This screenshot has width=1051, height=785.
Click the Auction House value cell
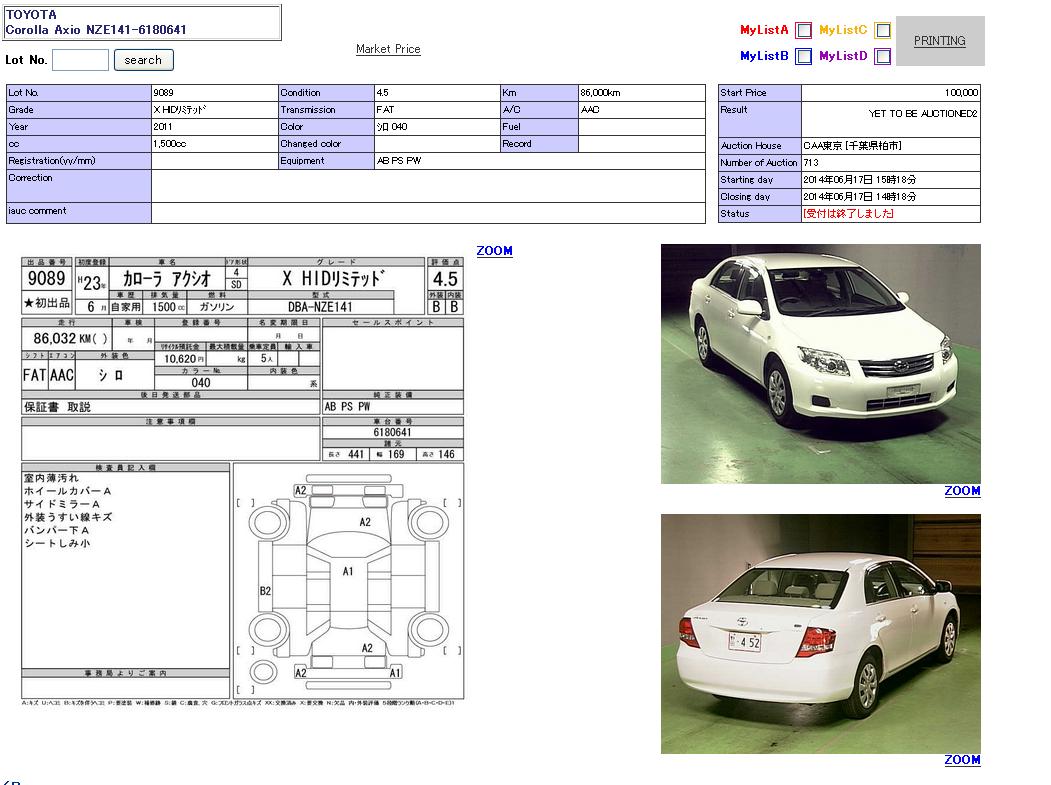click(x=890, y=146)
